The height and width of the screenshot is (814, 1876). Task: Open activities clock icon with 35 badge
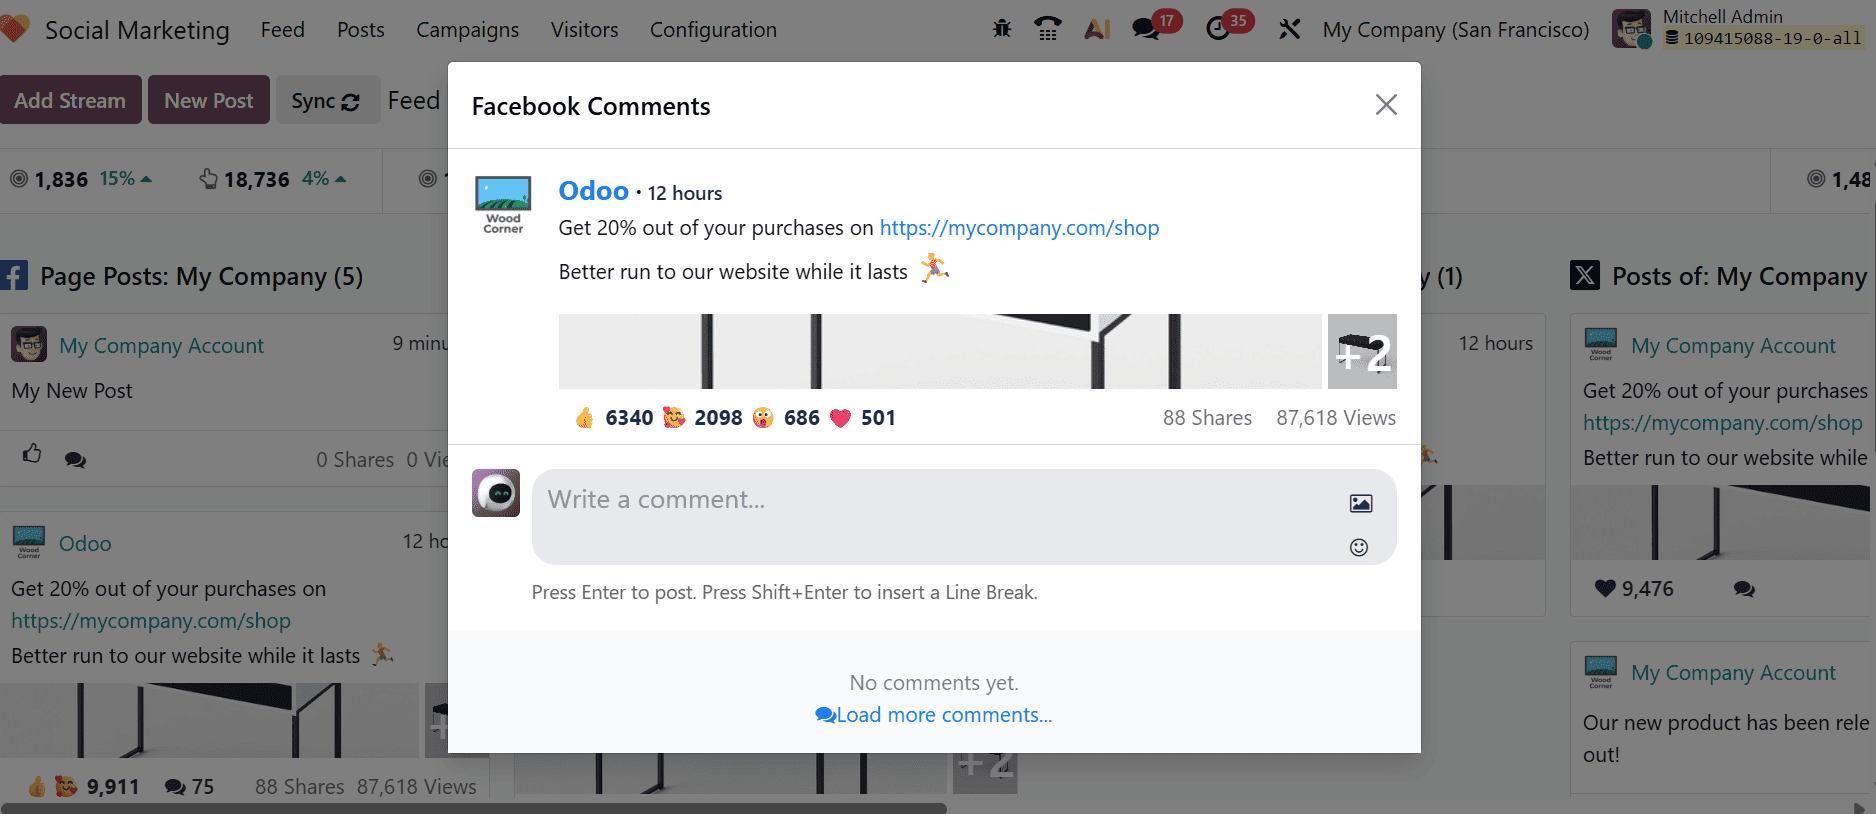[x=1218, y=29]
